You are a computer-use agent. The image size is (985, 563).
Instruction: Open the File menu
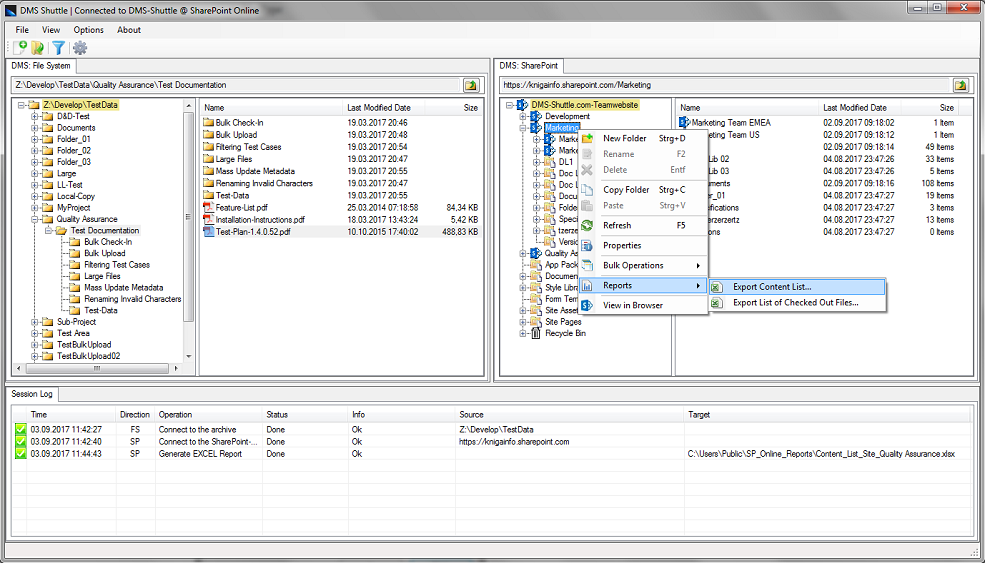point(22,30)
